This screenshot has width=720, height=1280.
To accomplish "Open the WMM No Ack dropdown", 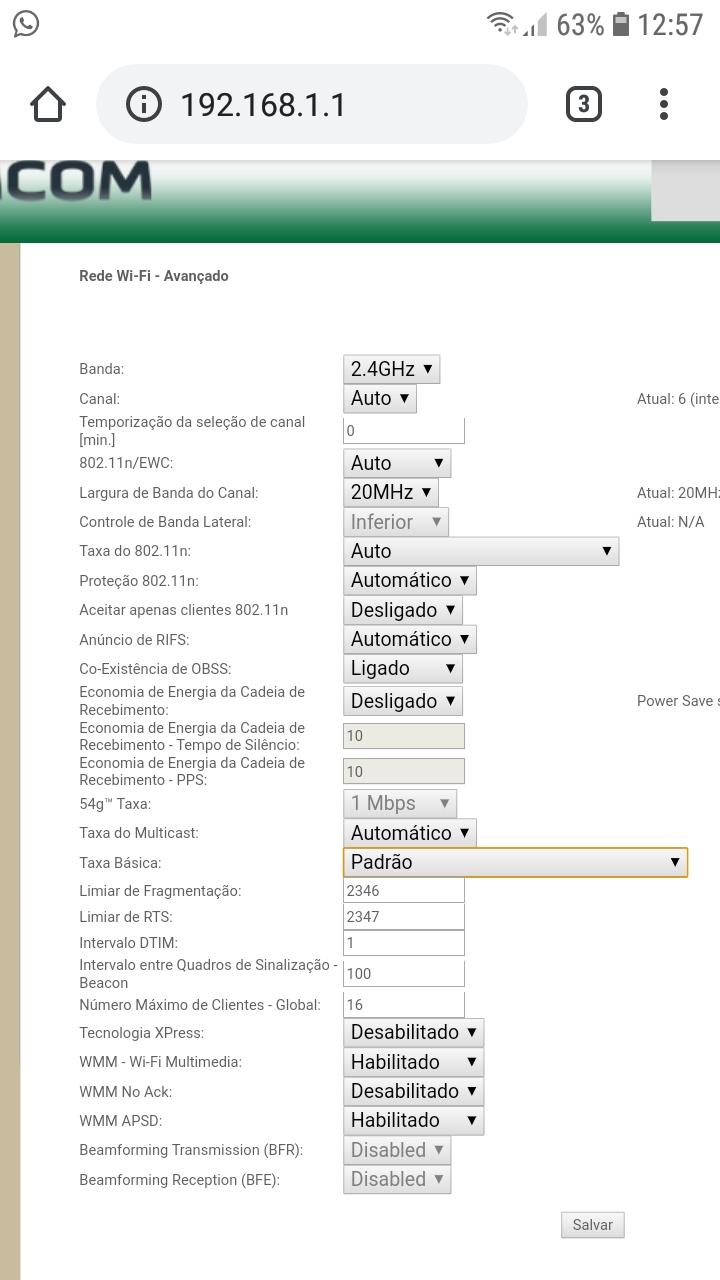I will pyautogui.click(x=414, y=1091).
